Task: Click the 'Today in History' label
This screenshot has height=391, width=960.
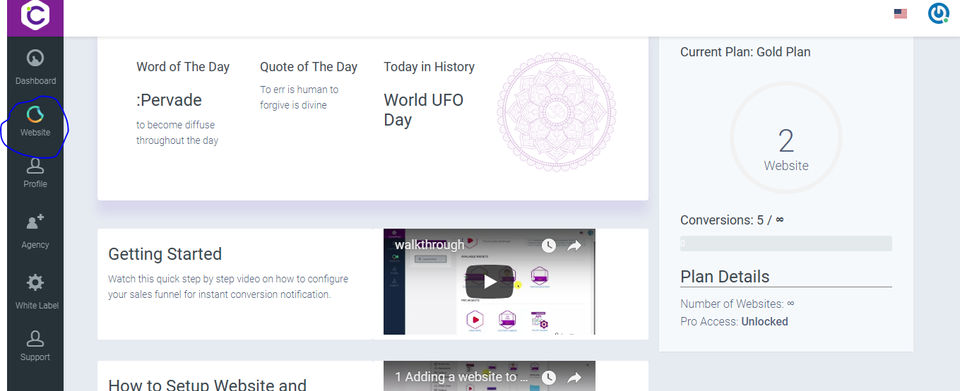Action: pos(429,67)
